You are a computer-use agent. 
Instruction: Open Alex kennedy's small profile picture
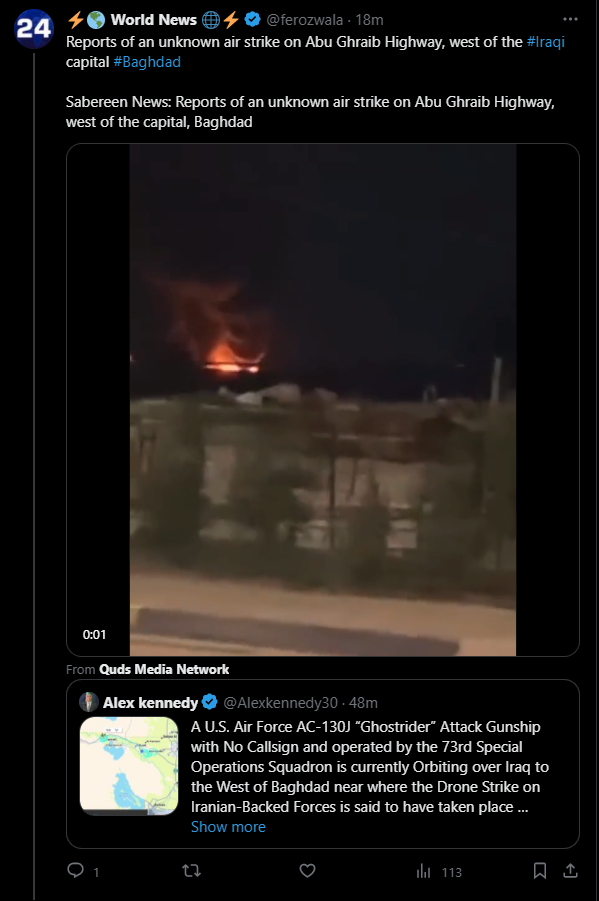[x=89, y=702]
